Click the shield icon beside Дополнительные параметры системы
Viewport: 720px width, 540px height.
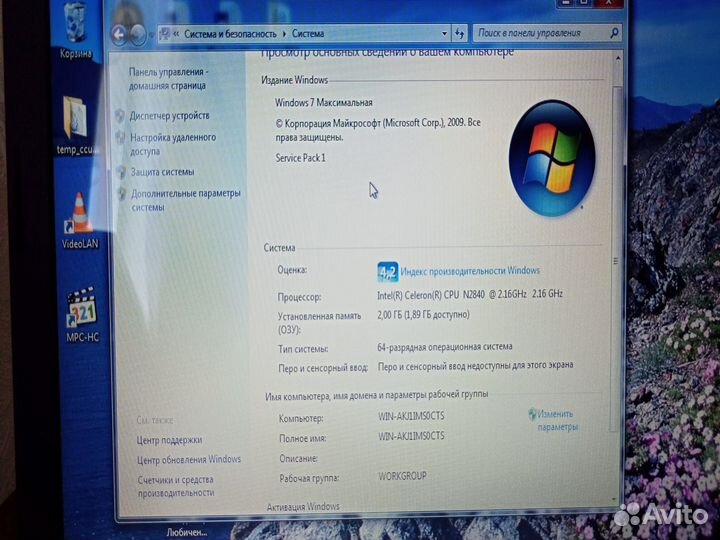click(x=122, y=193)
